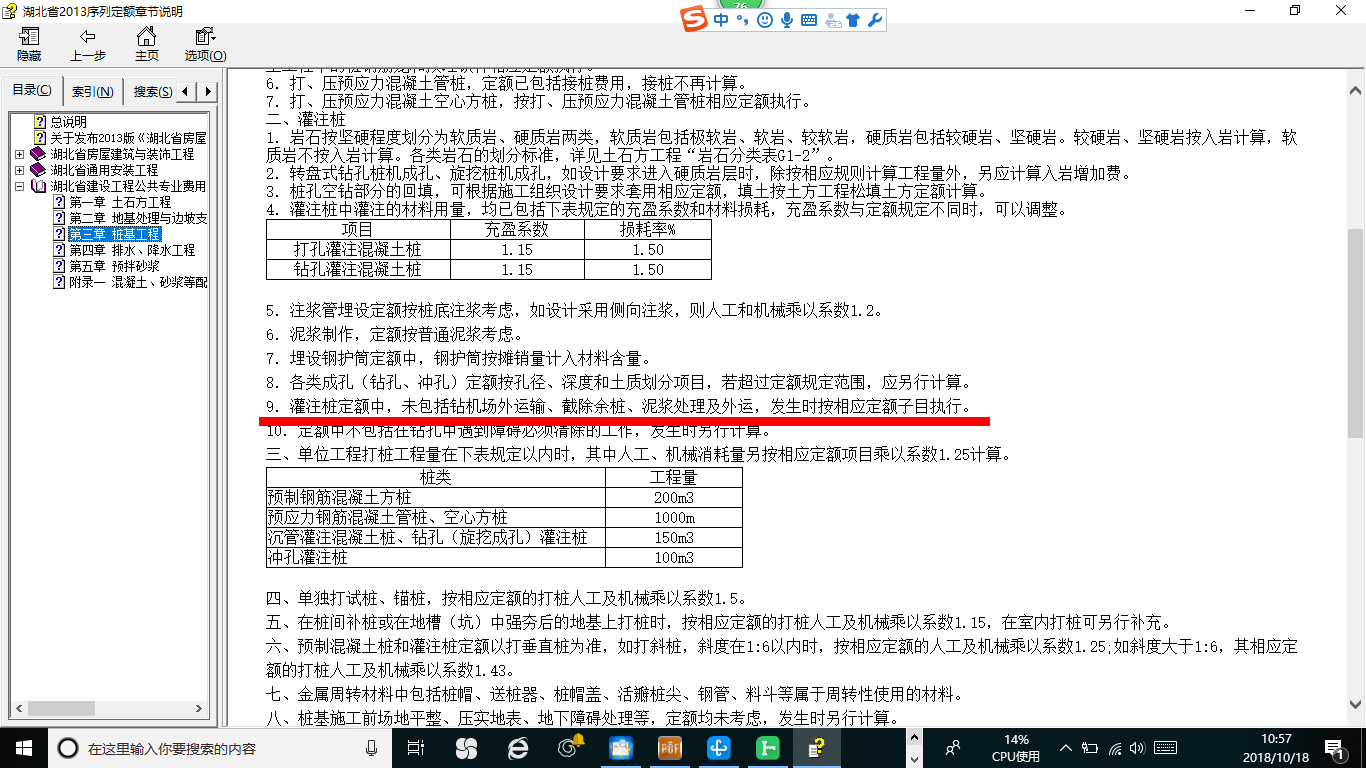Open the IME toolbox wrench icon
Screen dimensions: 1366x768
click(x=875, y=20)
